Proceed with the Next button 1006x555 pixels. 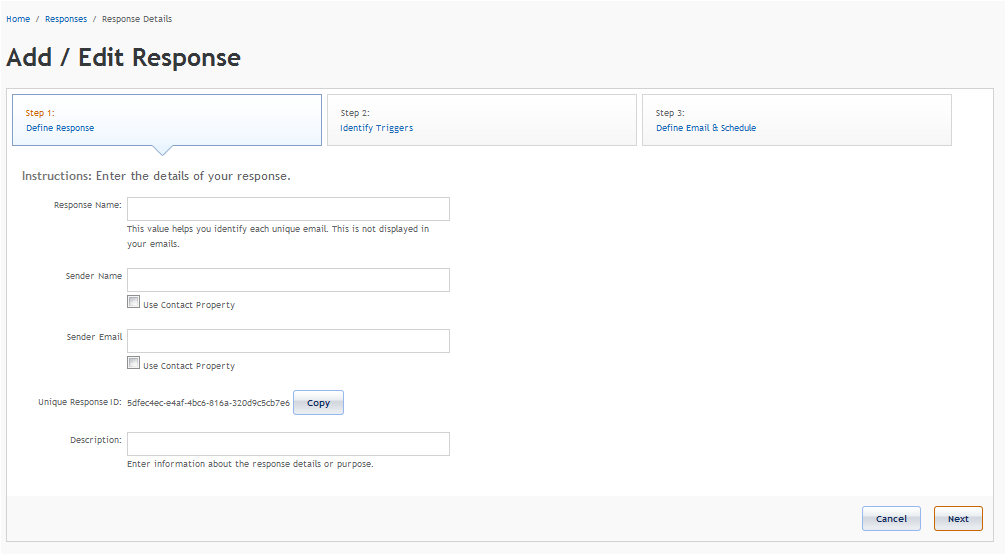(958, 518)
